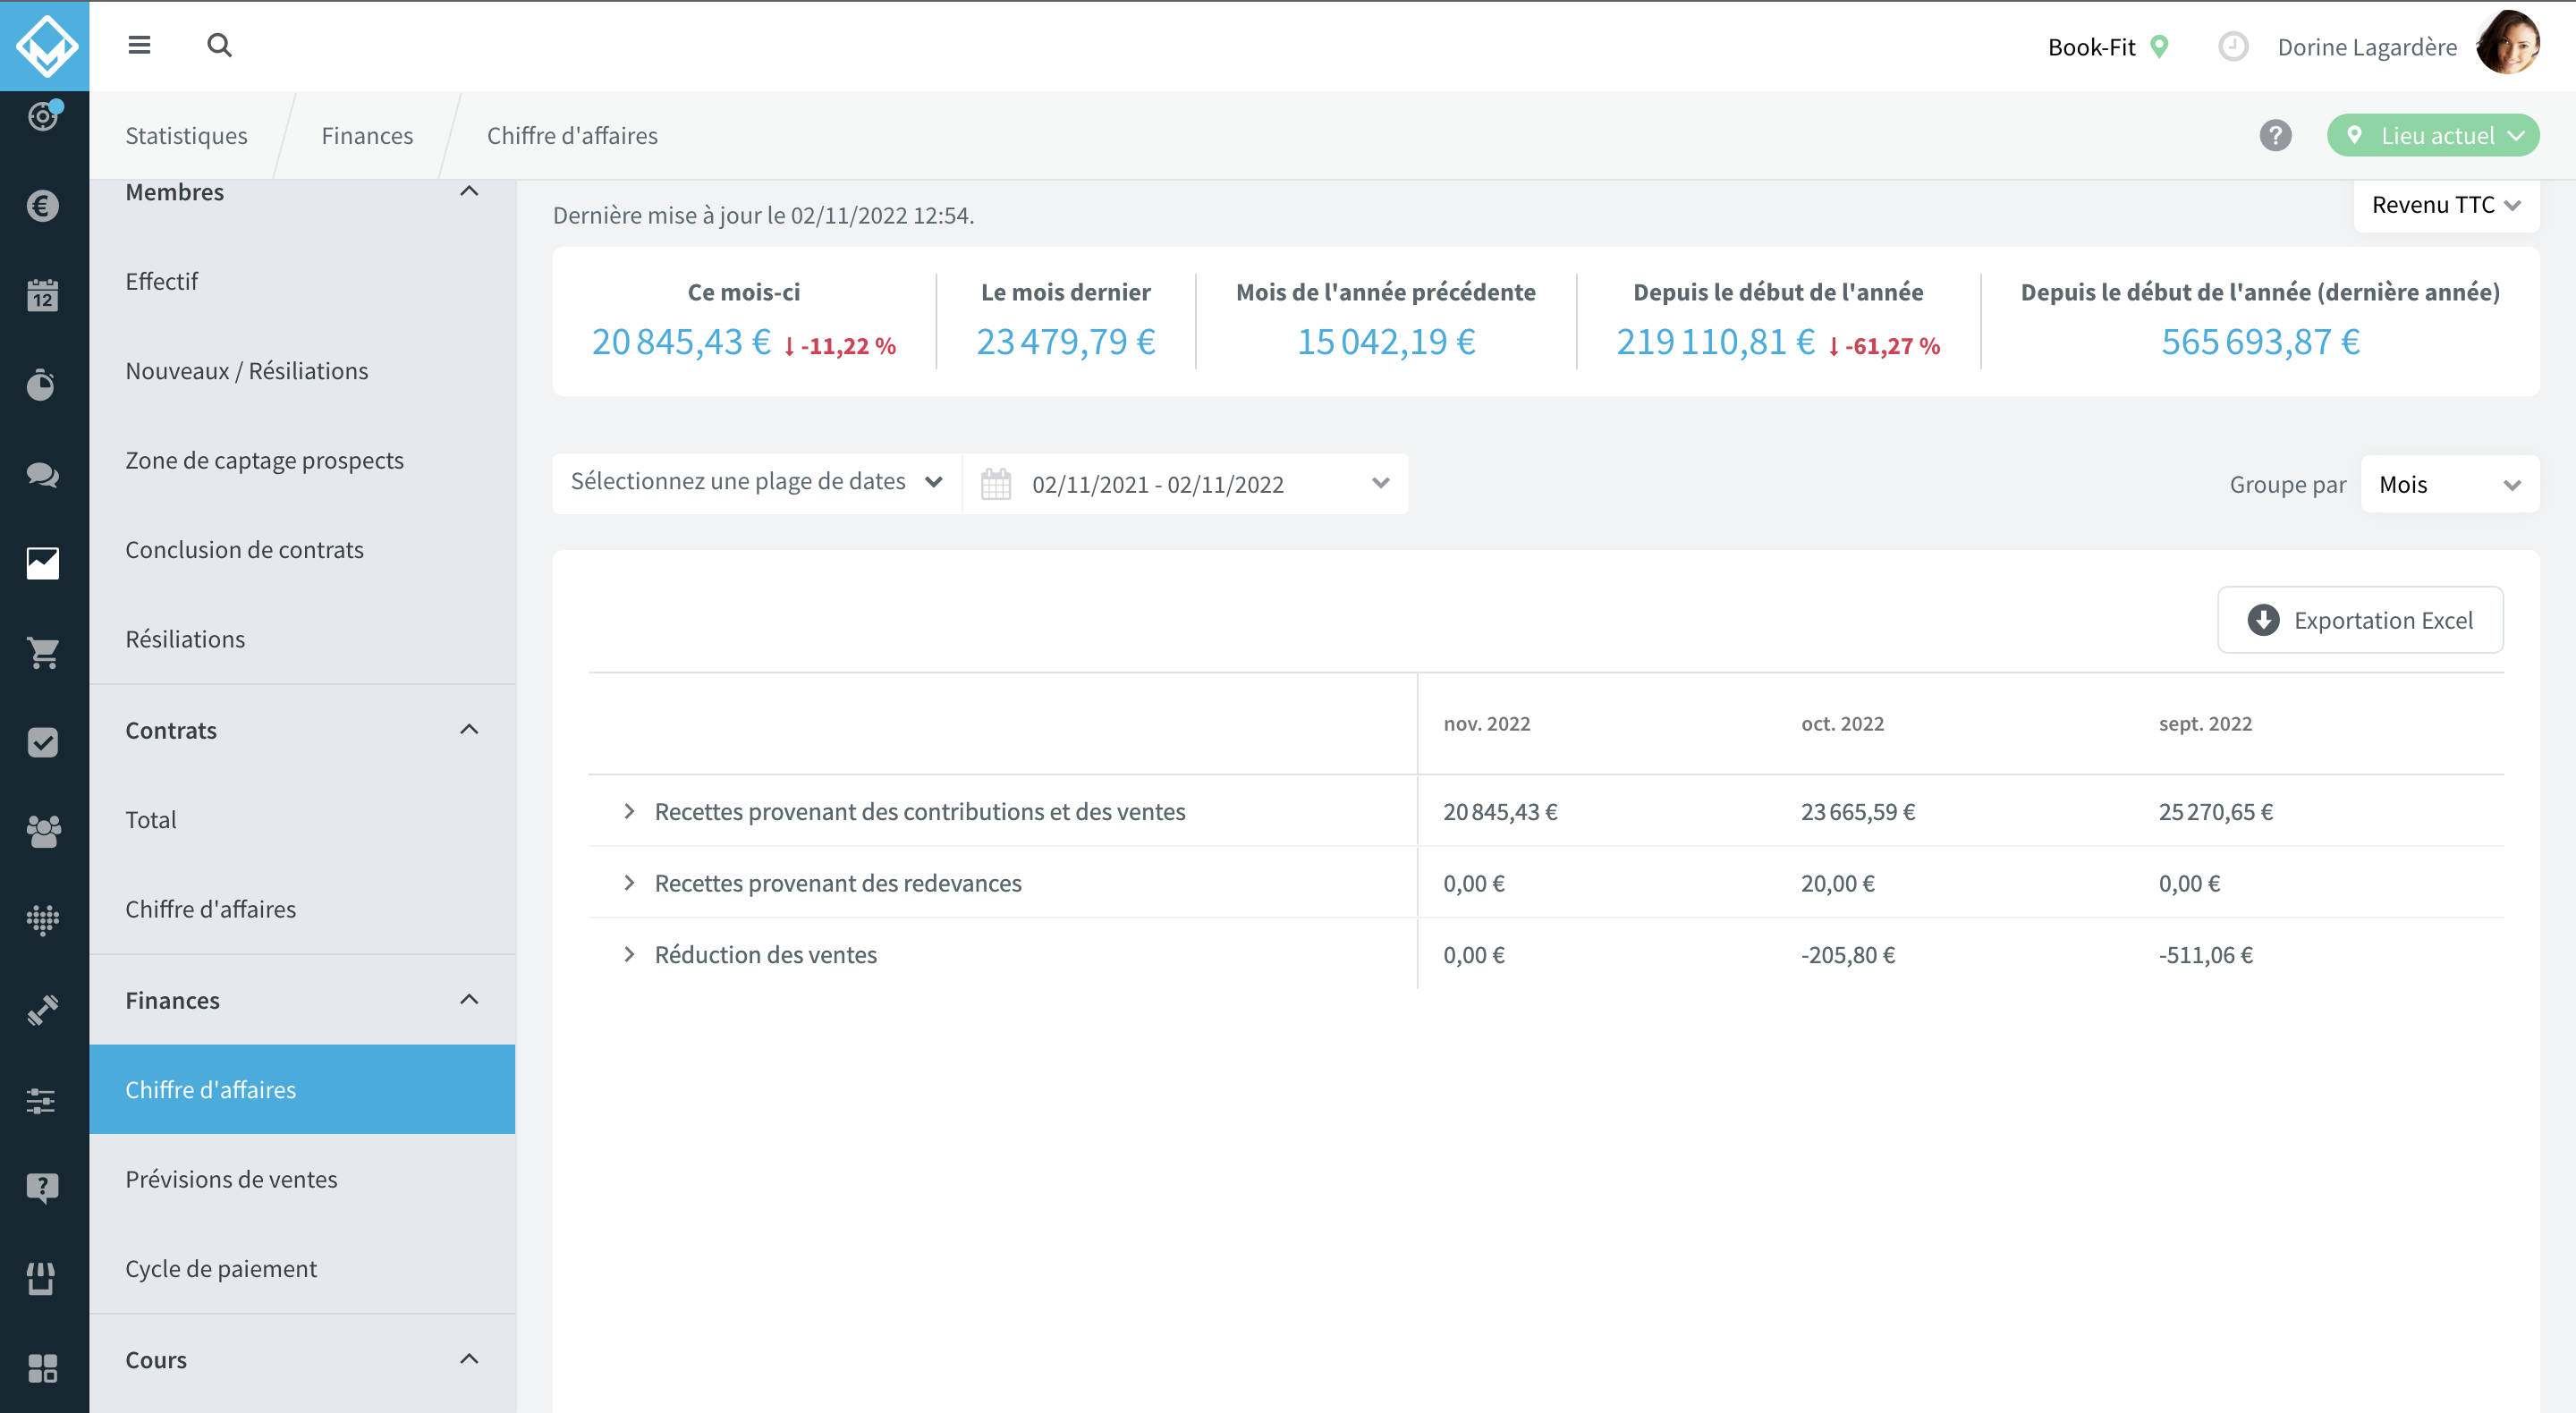Viewport: 2576px width, 1413px height.
Task: Collapse the Contrats section
Action: (x=469, y=730)
